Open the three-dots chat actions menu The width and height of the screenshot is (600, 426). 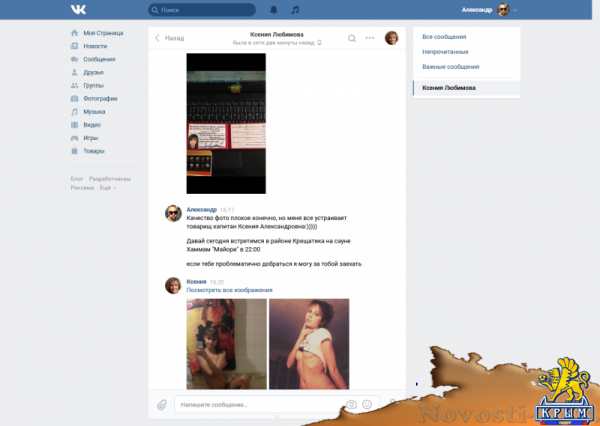tap(370, 39)
